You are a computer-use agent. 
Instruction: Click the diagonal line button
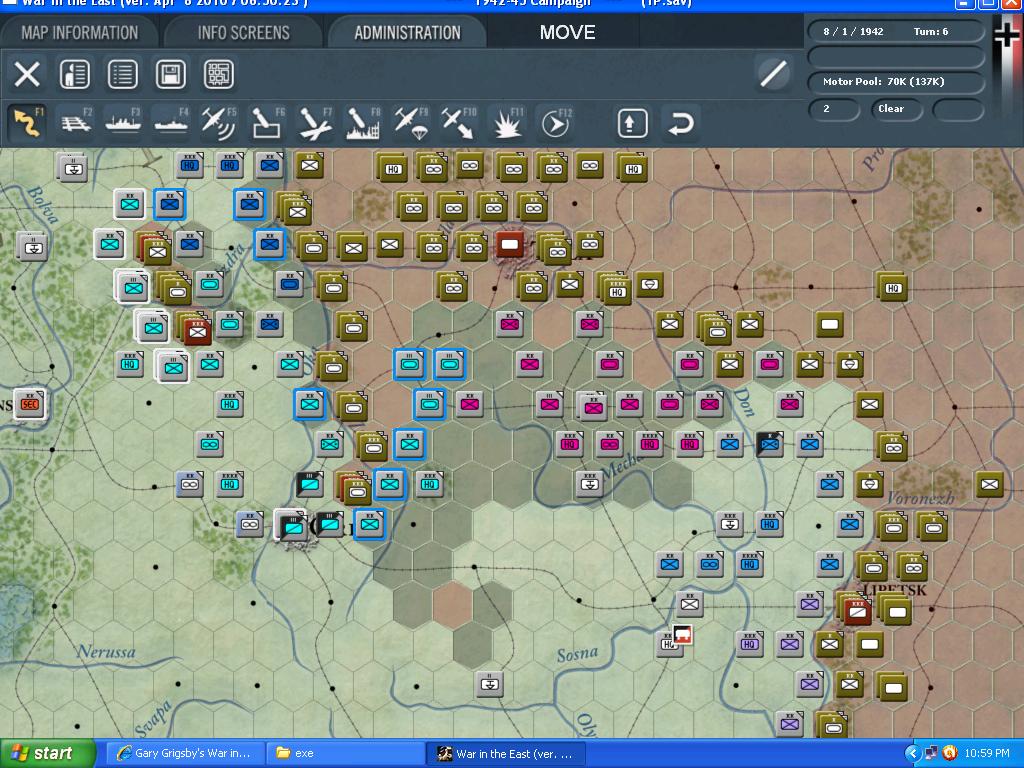(773, 73)
